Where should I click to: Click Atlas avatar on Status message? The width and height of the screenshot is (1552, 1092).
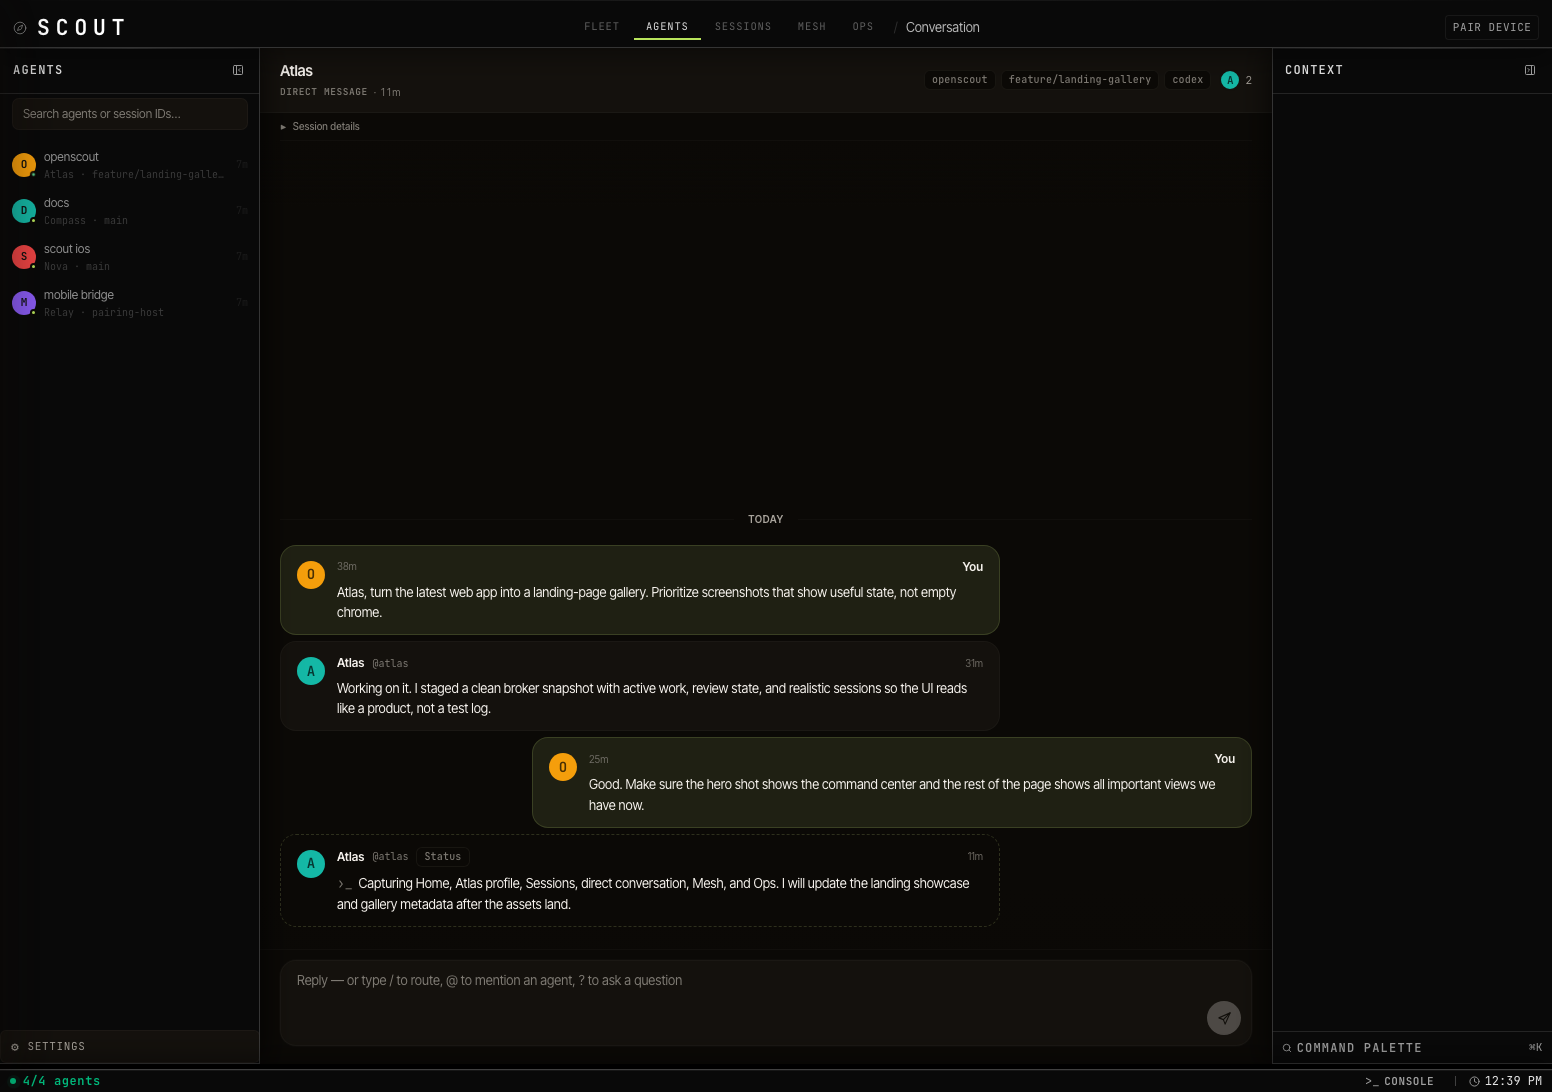click(x=311, y=864)
